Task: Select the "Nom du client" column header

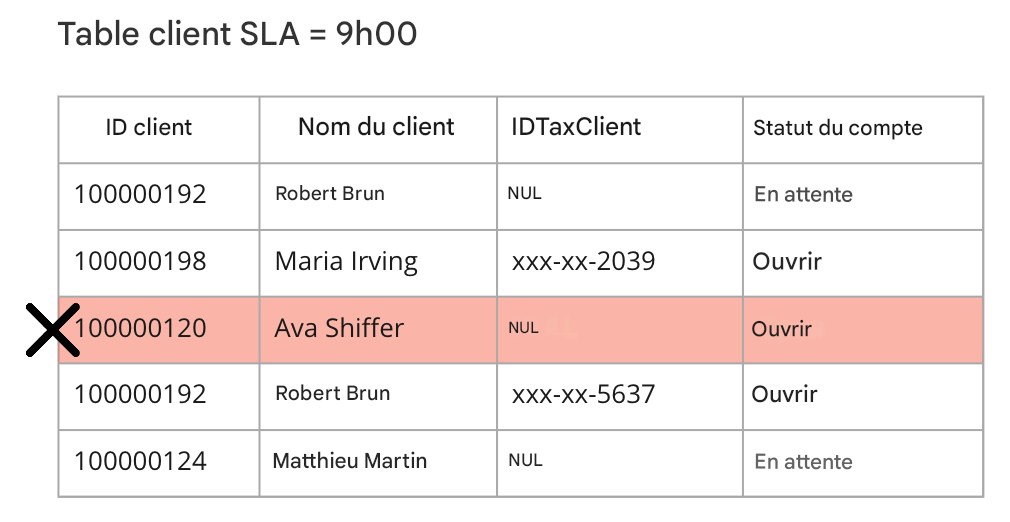Action: [x=376, y=127]
